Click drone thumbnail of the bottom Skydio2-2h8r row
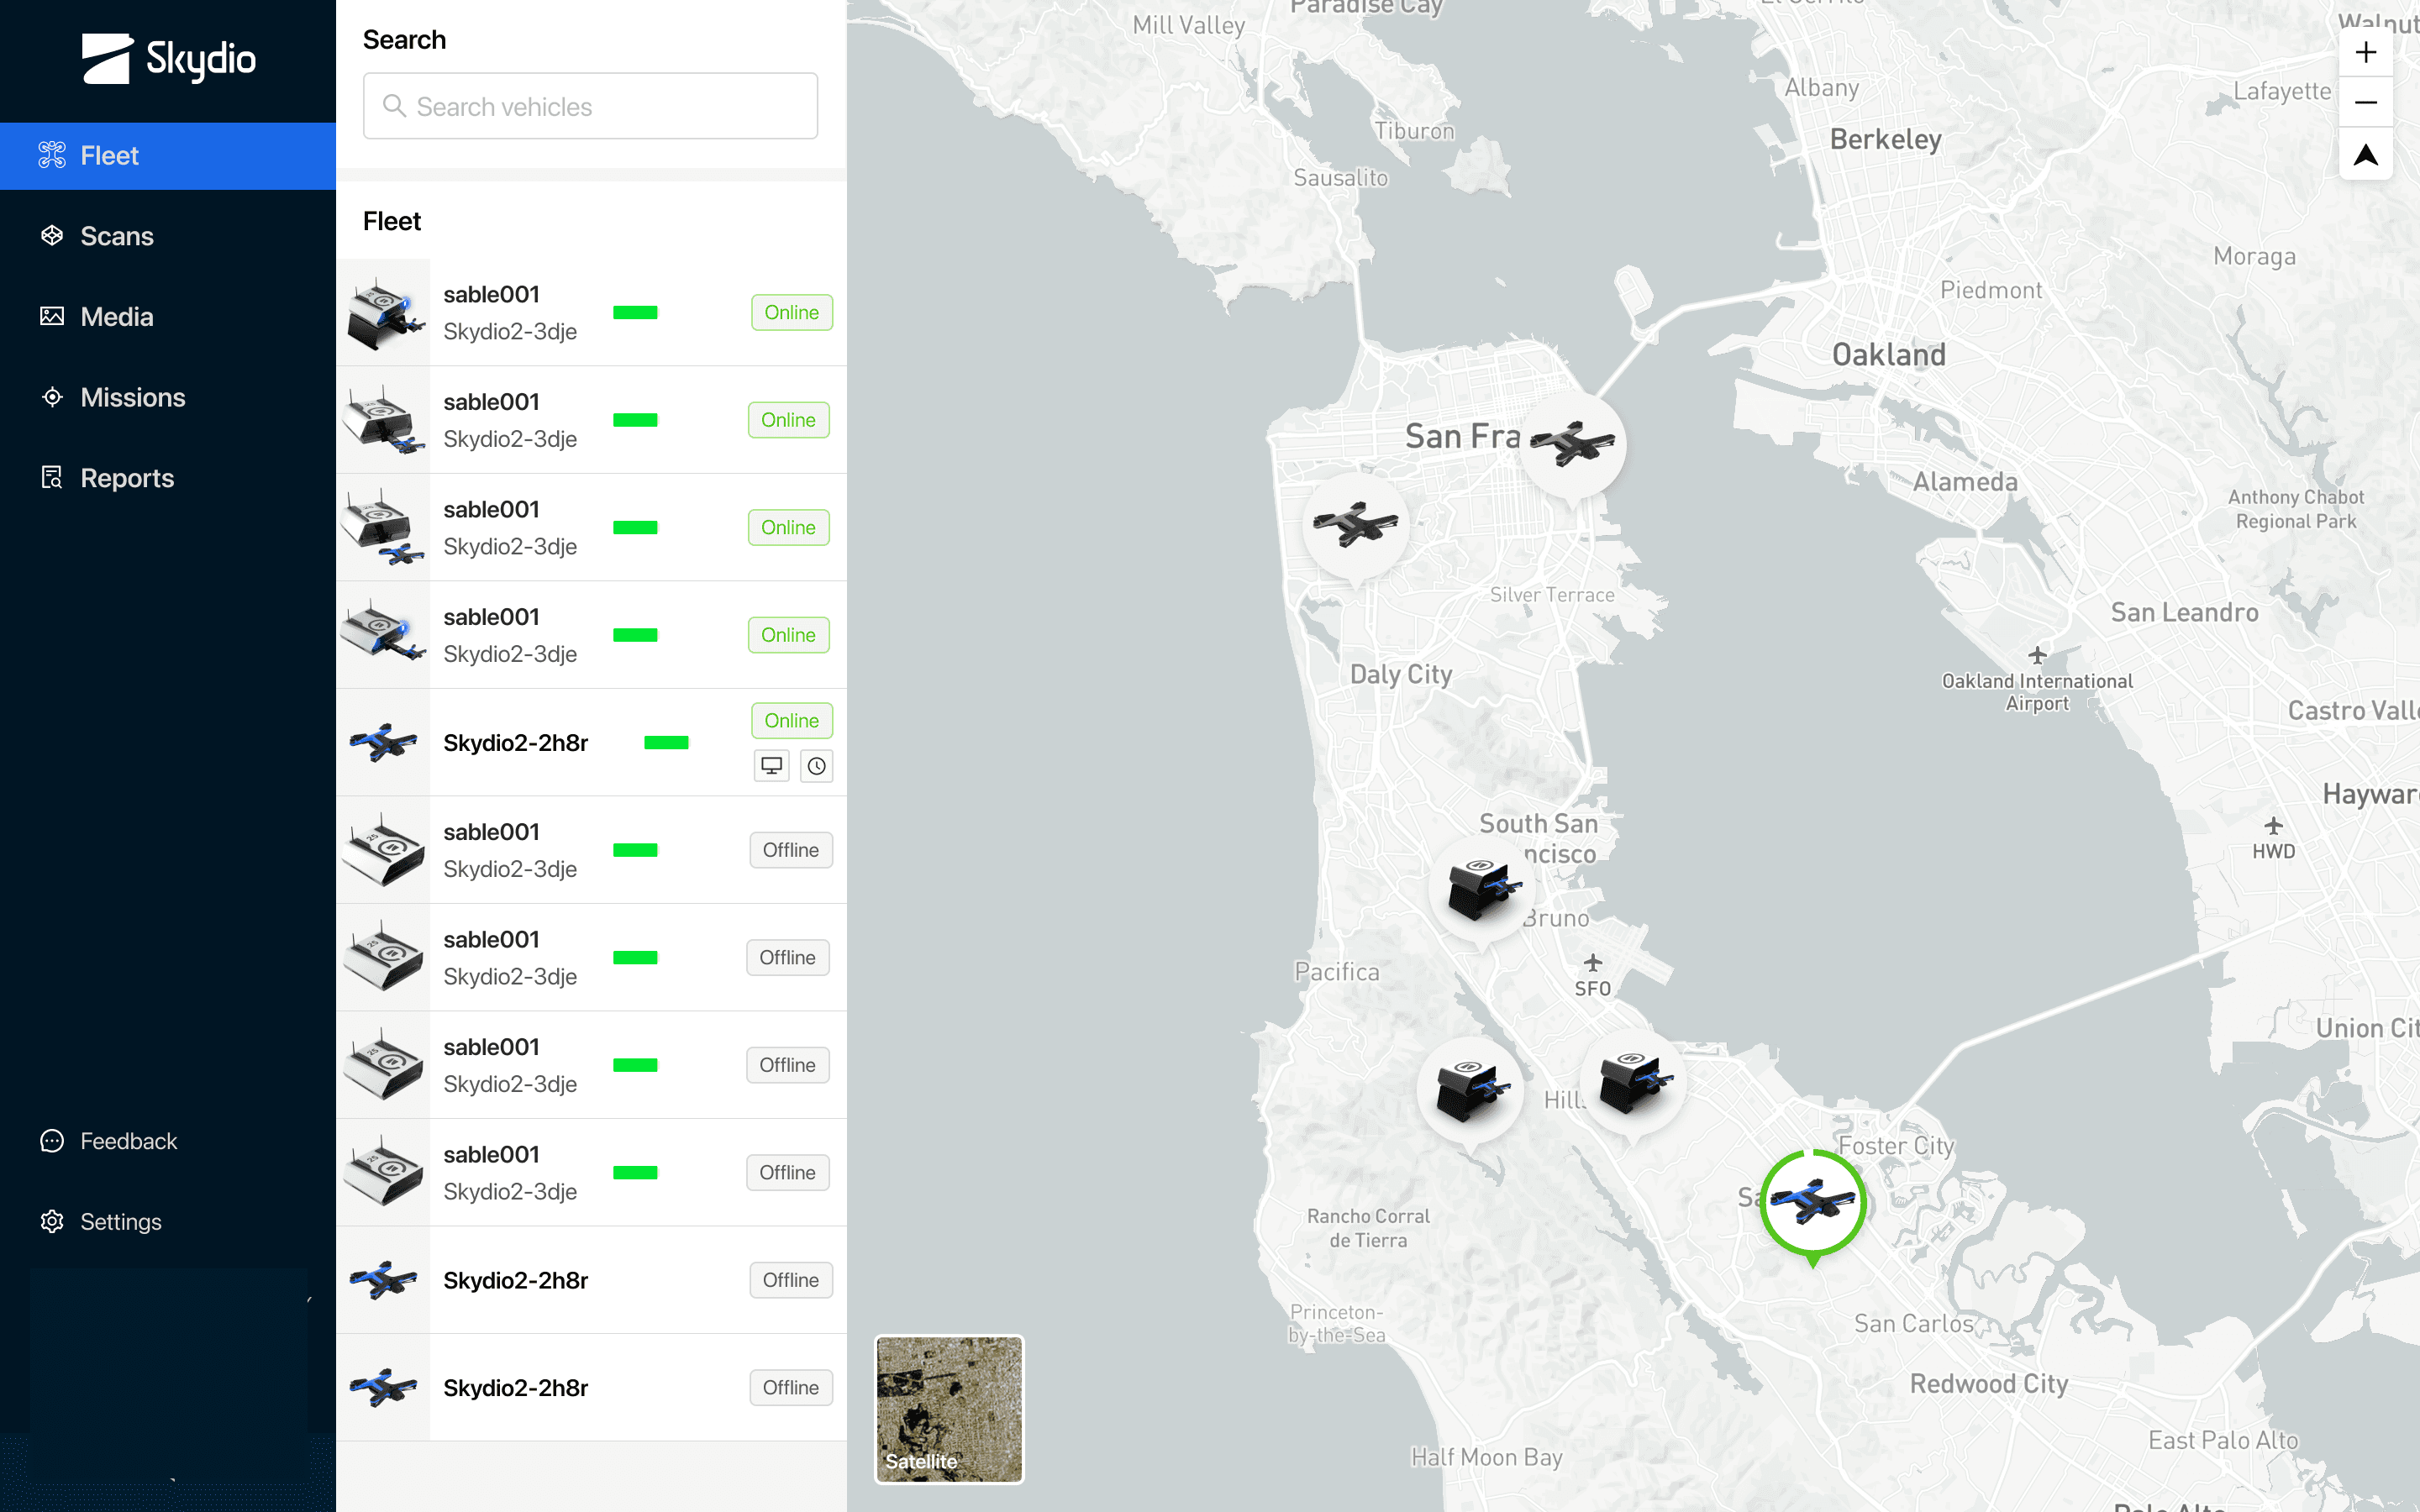2420x1512 pixels. click(x=383, y=1387)
